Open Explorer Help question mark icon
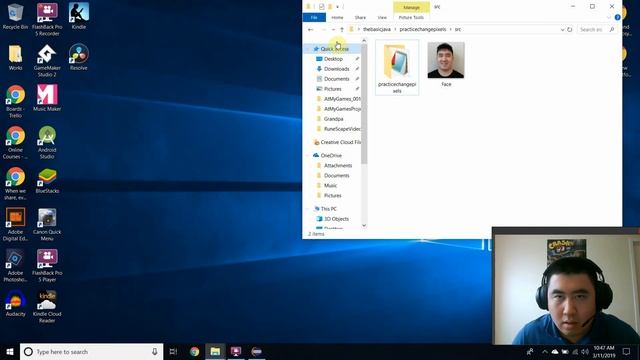The height and width of the screenshot is (360, 640). point(618,17)
